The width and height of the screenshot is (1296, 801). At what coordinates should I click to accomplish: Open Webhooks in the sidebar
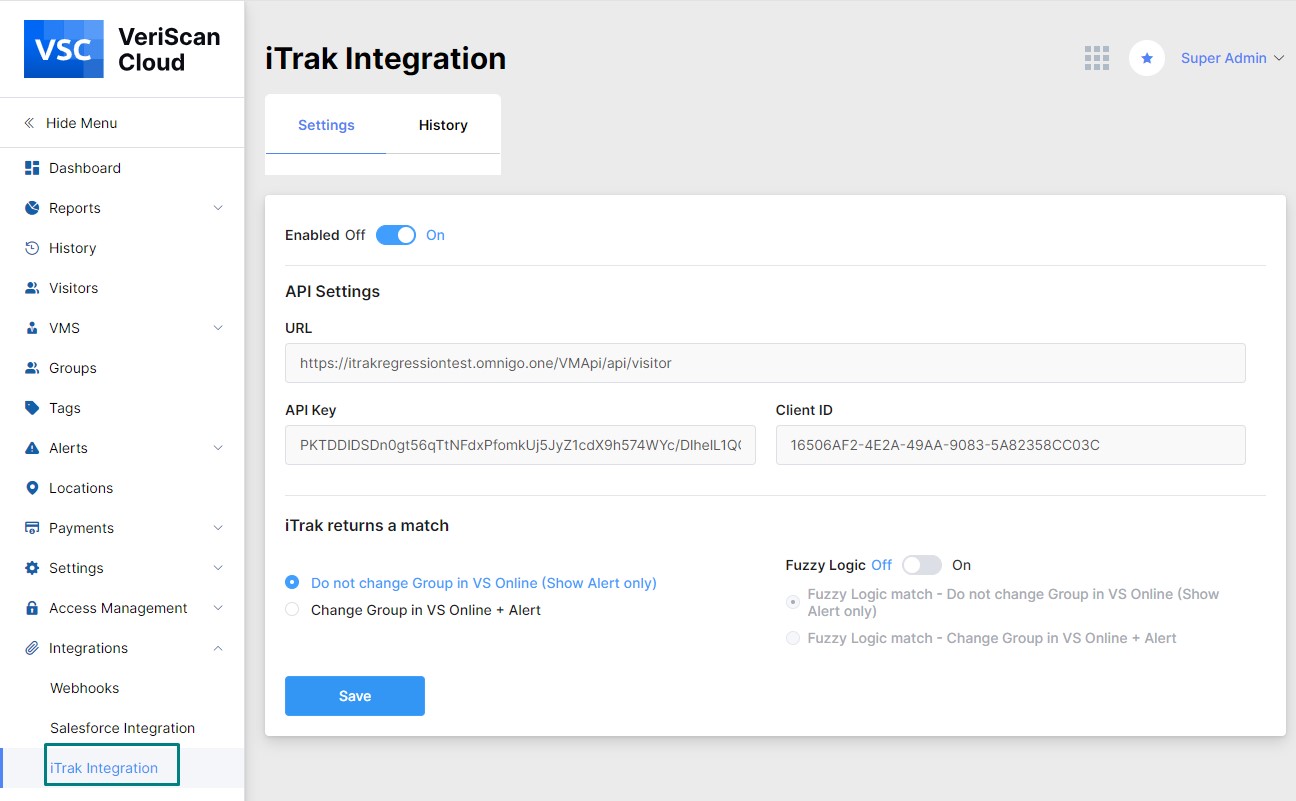click(x=85, y=688)
